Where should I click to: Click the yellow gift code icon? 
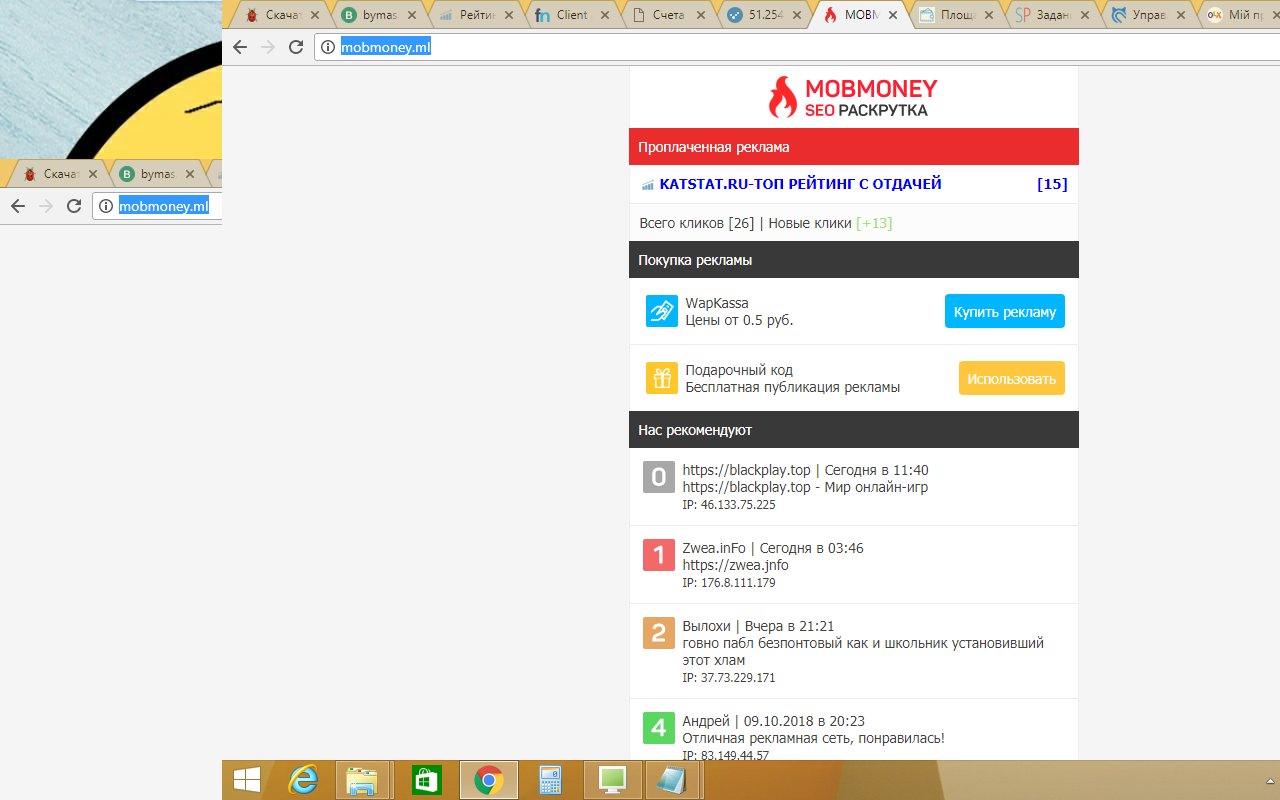(x=661, y=378)
